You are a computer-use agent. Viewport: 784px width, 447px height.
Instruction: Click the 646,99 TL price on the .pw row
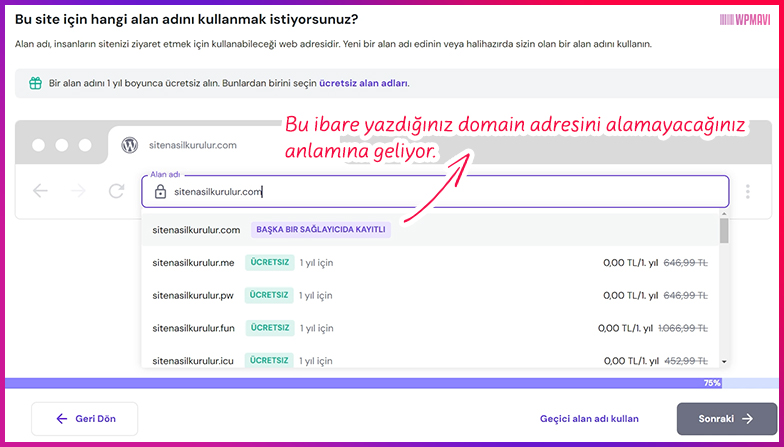[x=686, y=296]
